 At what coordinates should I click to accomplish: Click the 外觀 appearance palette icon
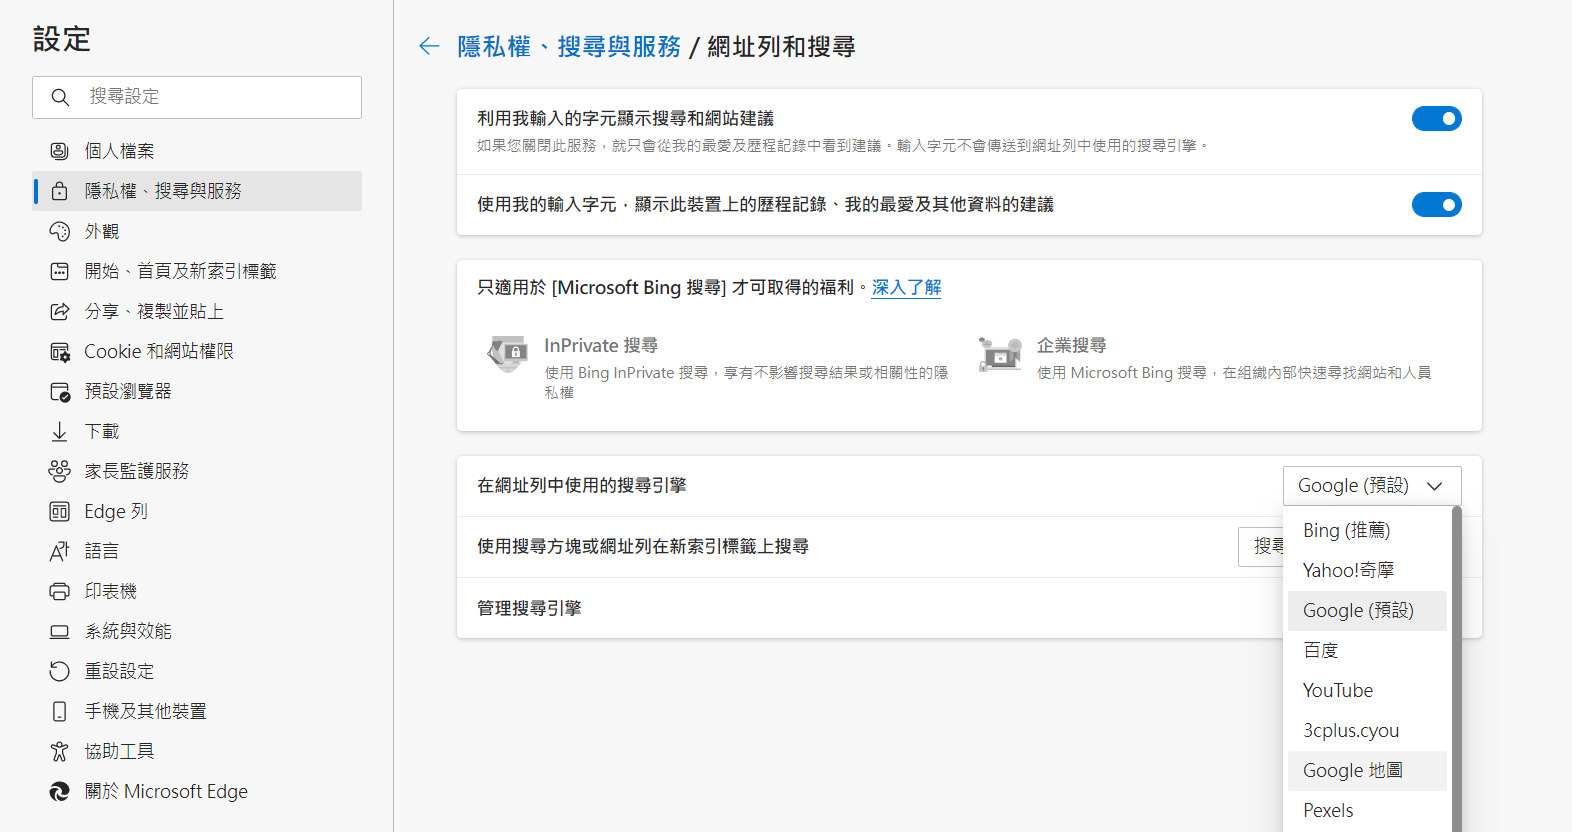pyautogui.click(x=59, y=231)
